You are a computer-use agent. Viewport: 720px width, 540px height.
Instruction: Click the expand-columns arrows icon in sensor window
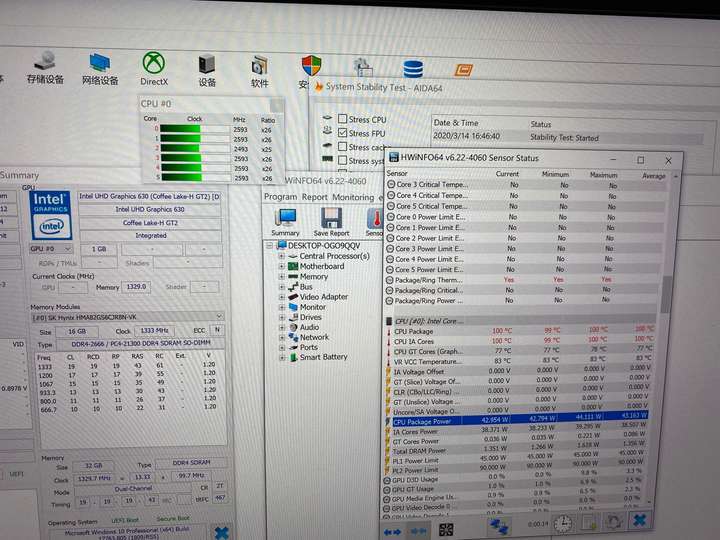click(x=391, y=532)
